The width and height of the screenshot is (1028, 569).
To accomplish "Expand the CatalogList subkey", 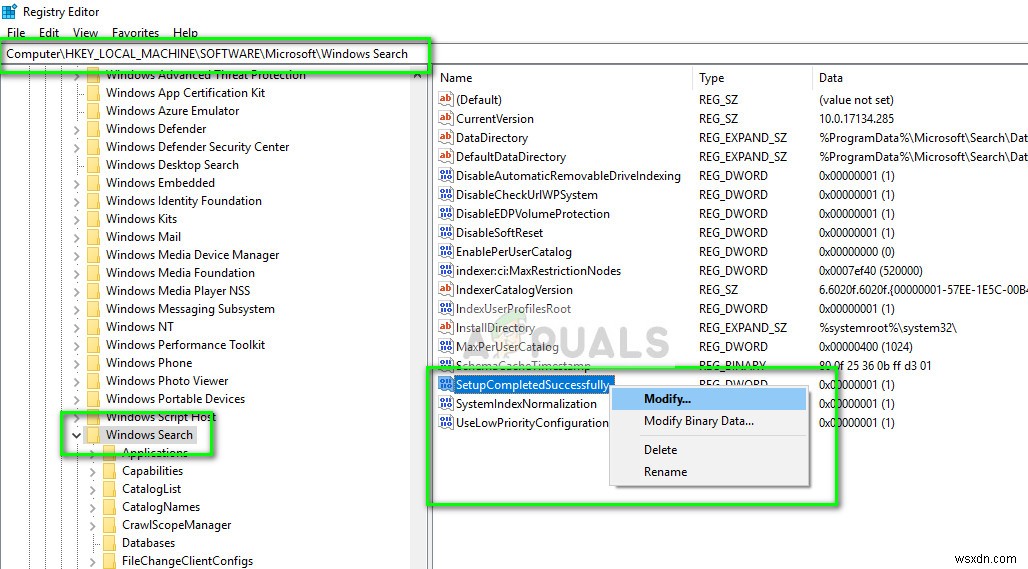I will pyautogui.click(x=92, y=490).
